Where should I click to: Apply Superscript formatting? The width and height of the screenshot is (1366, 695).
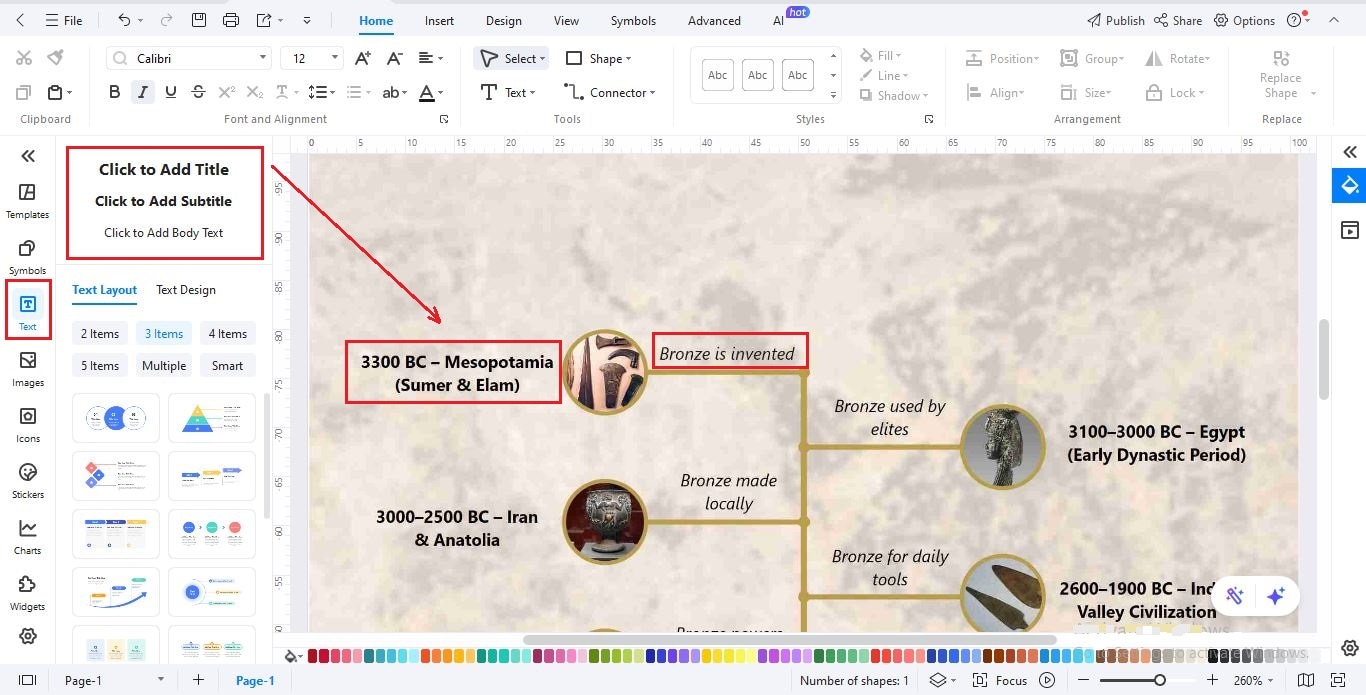(x=227, y=92)
